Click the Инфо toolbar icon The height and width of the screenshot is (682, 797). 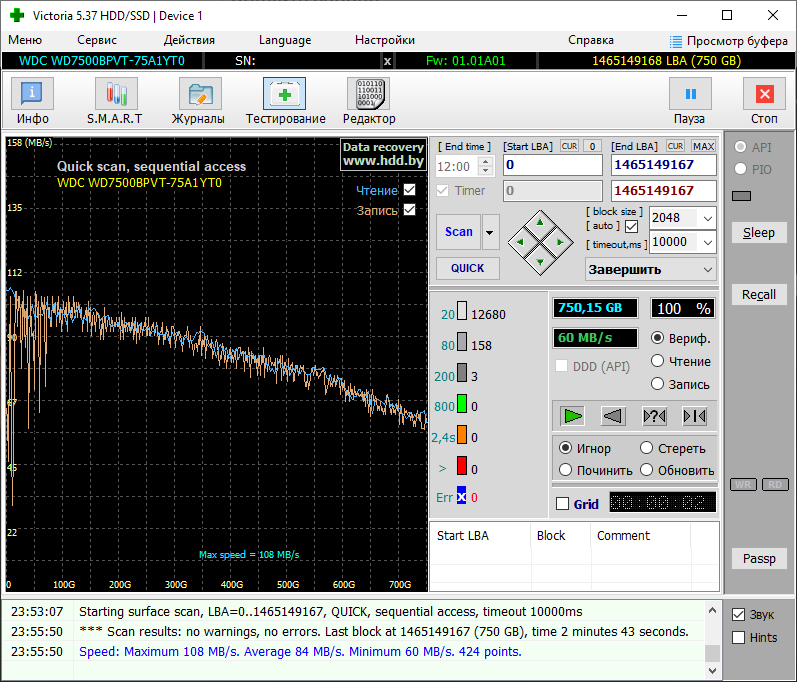pyautogui.click(x=33, y=95)
